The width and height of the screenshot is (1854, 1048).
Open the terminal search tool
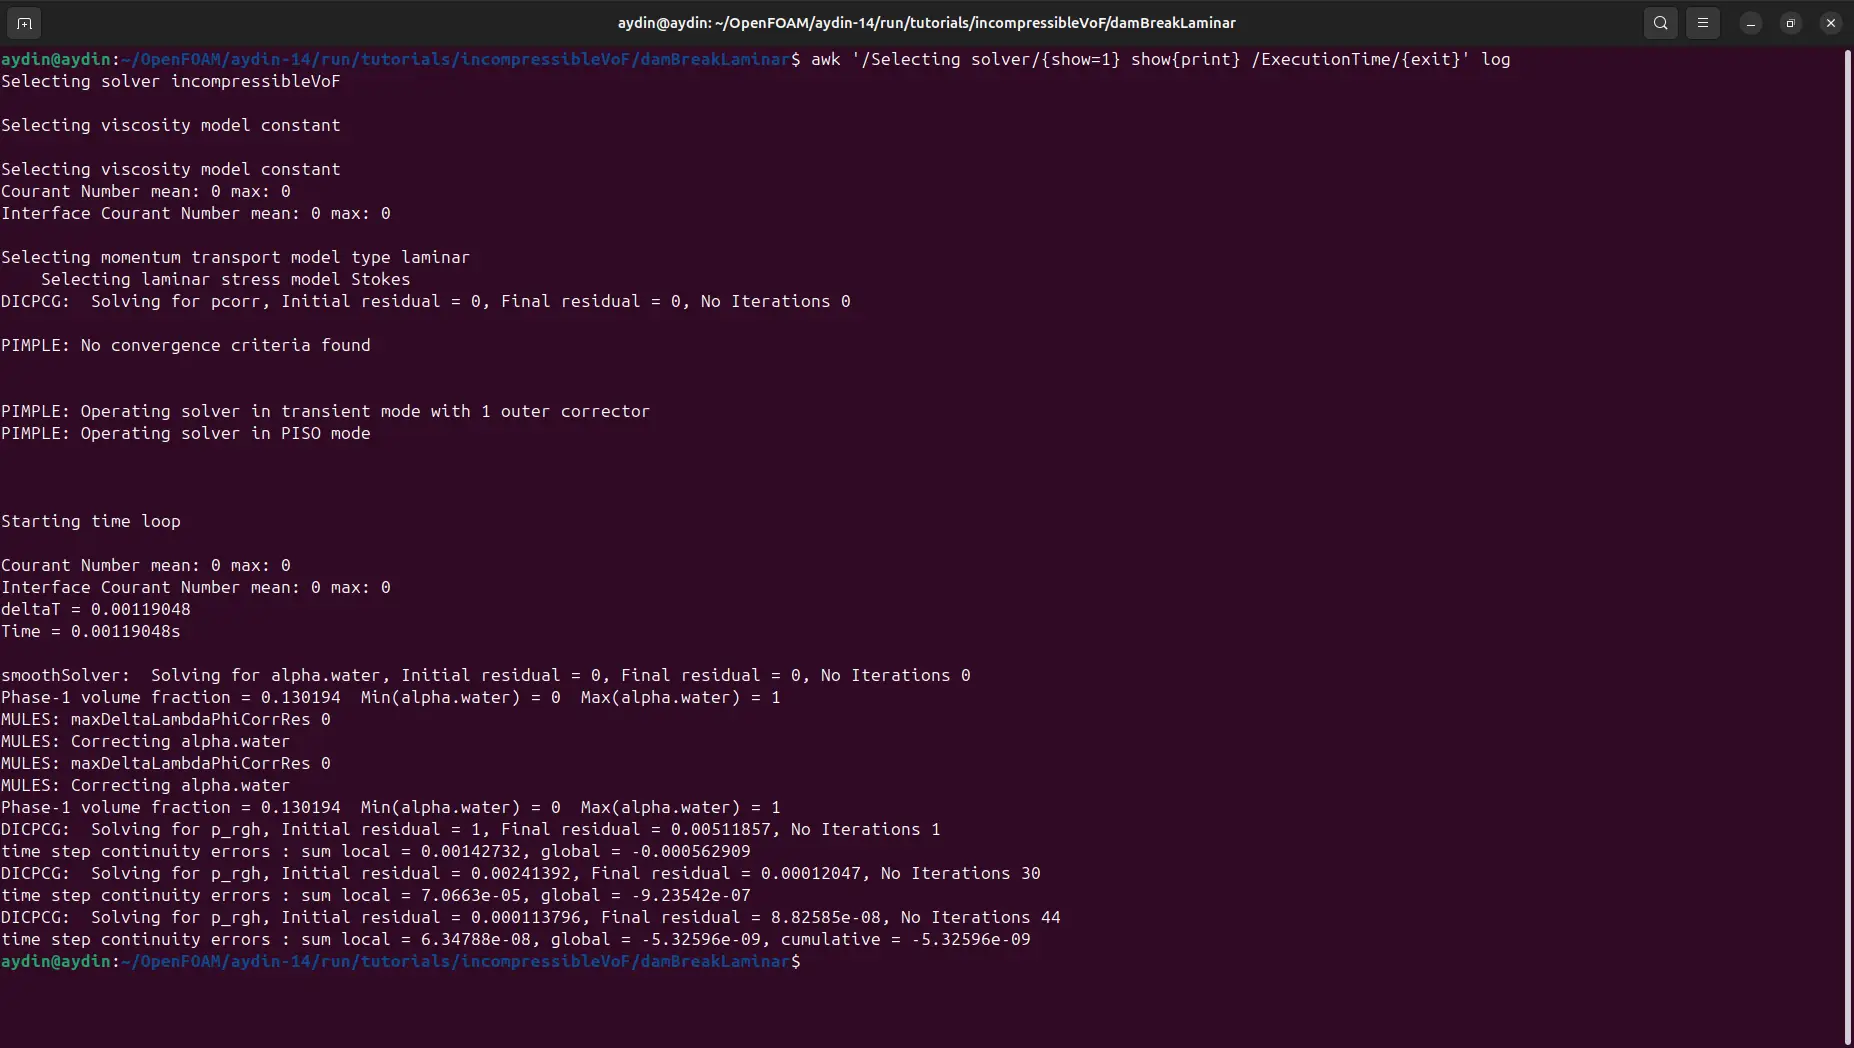pos(1661,23)
